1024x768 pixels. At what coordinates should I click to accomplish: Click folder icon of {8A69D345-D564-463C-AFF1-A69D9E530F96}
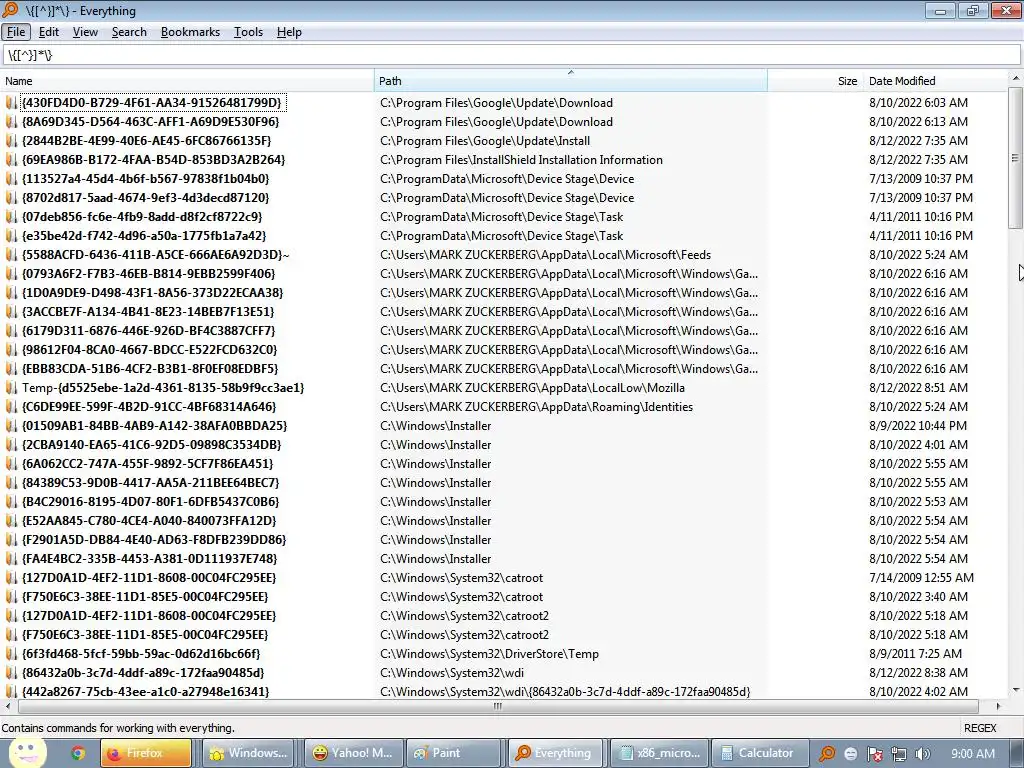(12, 121)
